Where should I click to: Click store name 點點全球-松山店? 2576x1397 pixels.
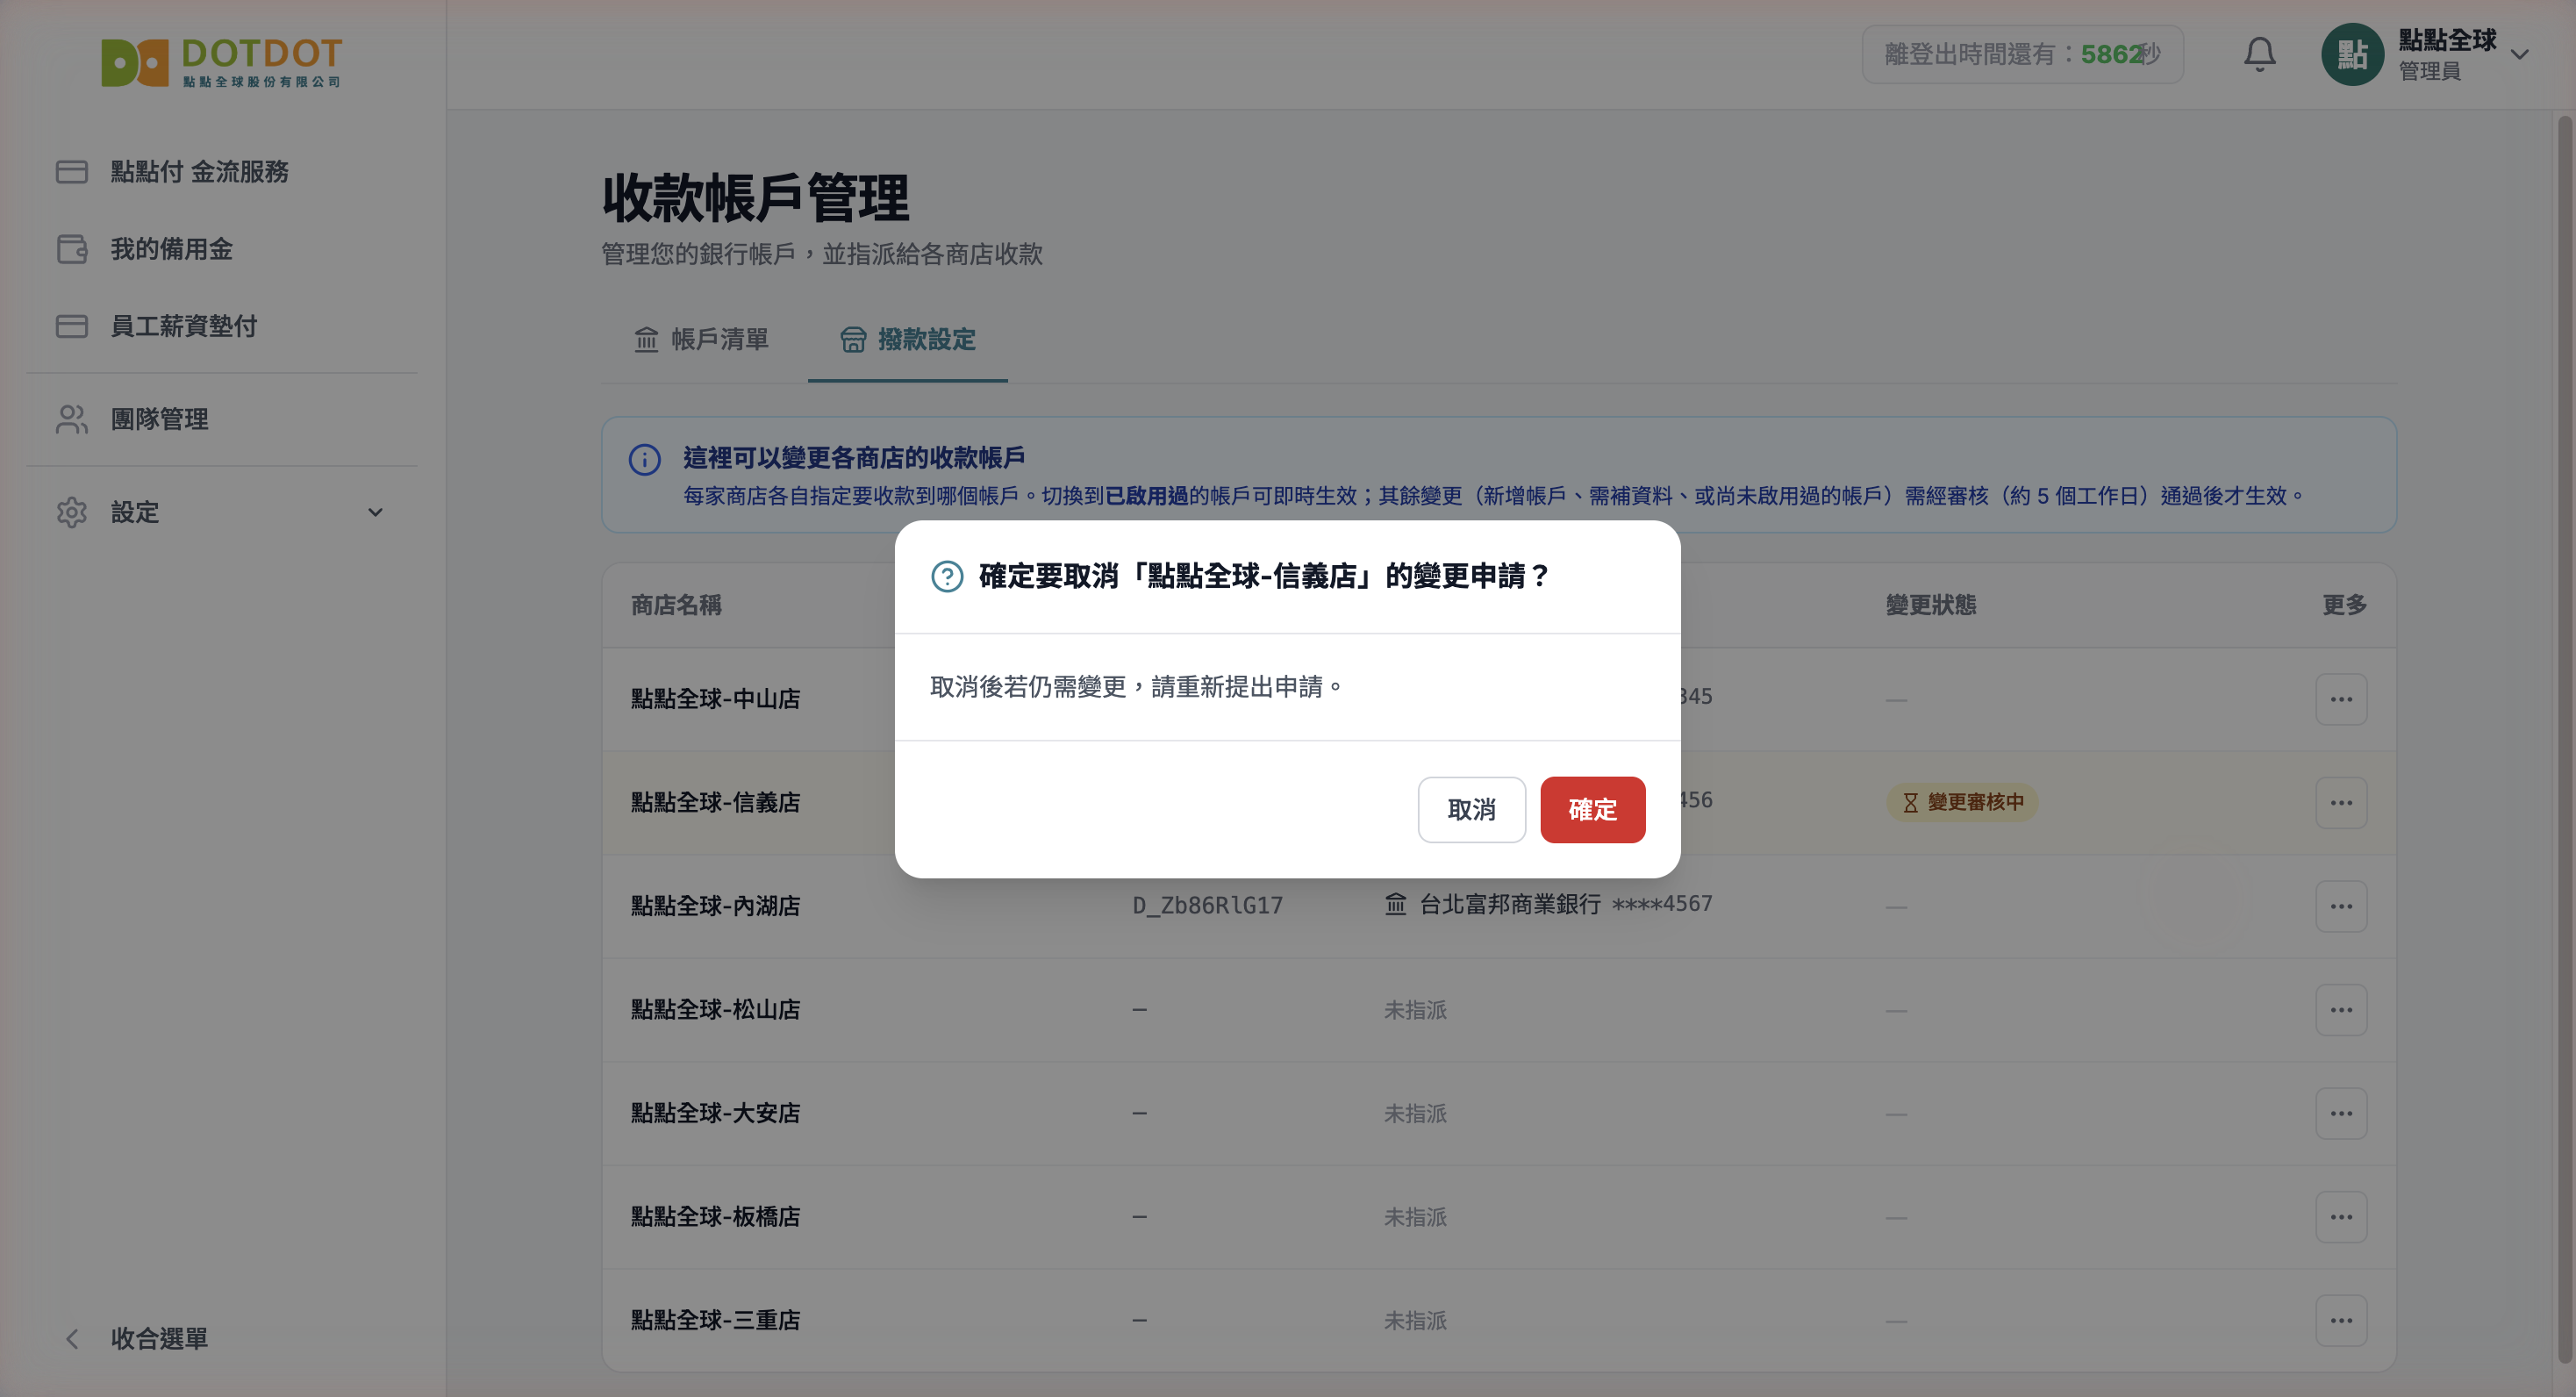click(x=715, y=1010)
